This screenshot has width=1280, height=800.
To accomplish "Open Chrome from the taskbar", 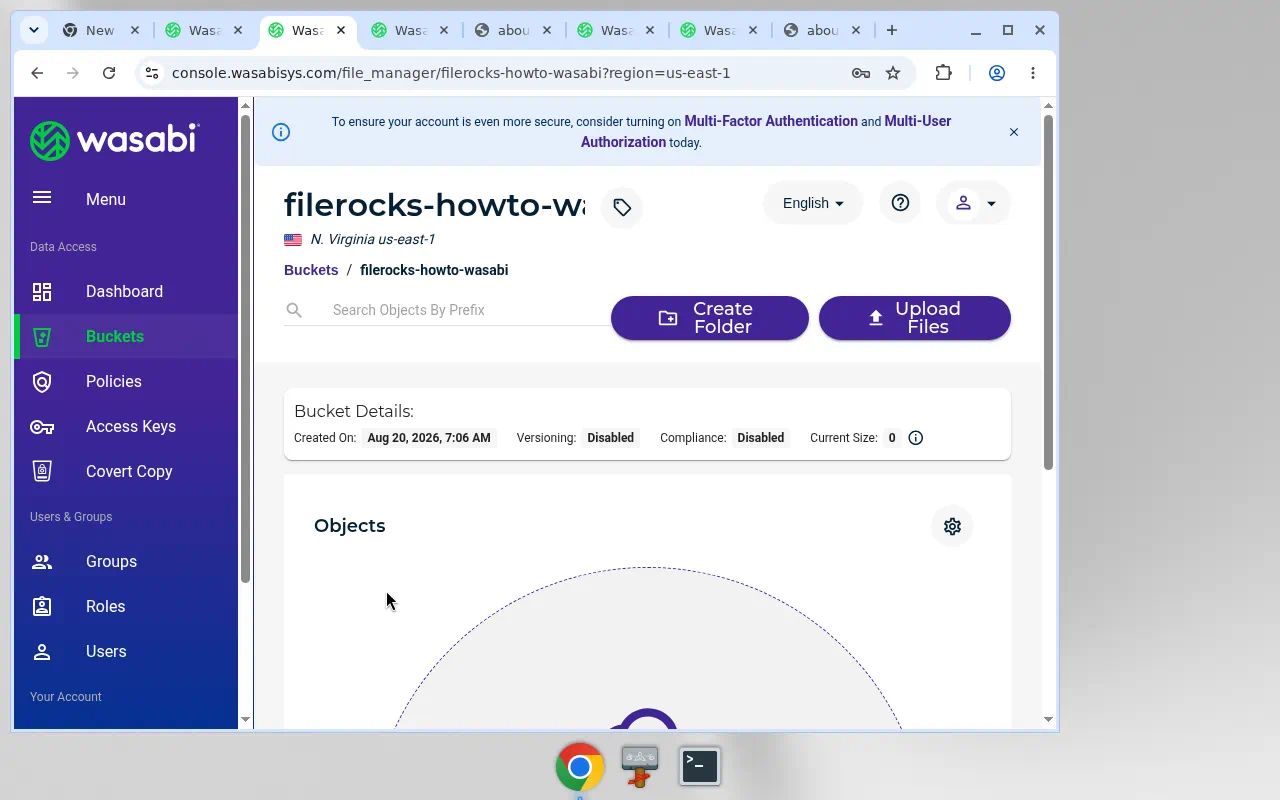I will point(580,767).
